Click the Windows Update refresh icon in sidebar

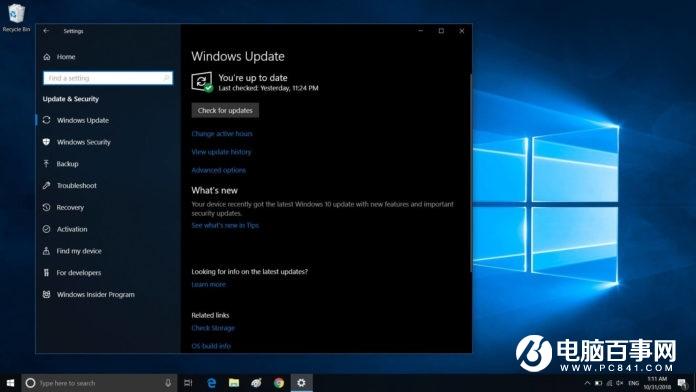click(x=46, y=120)
